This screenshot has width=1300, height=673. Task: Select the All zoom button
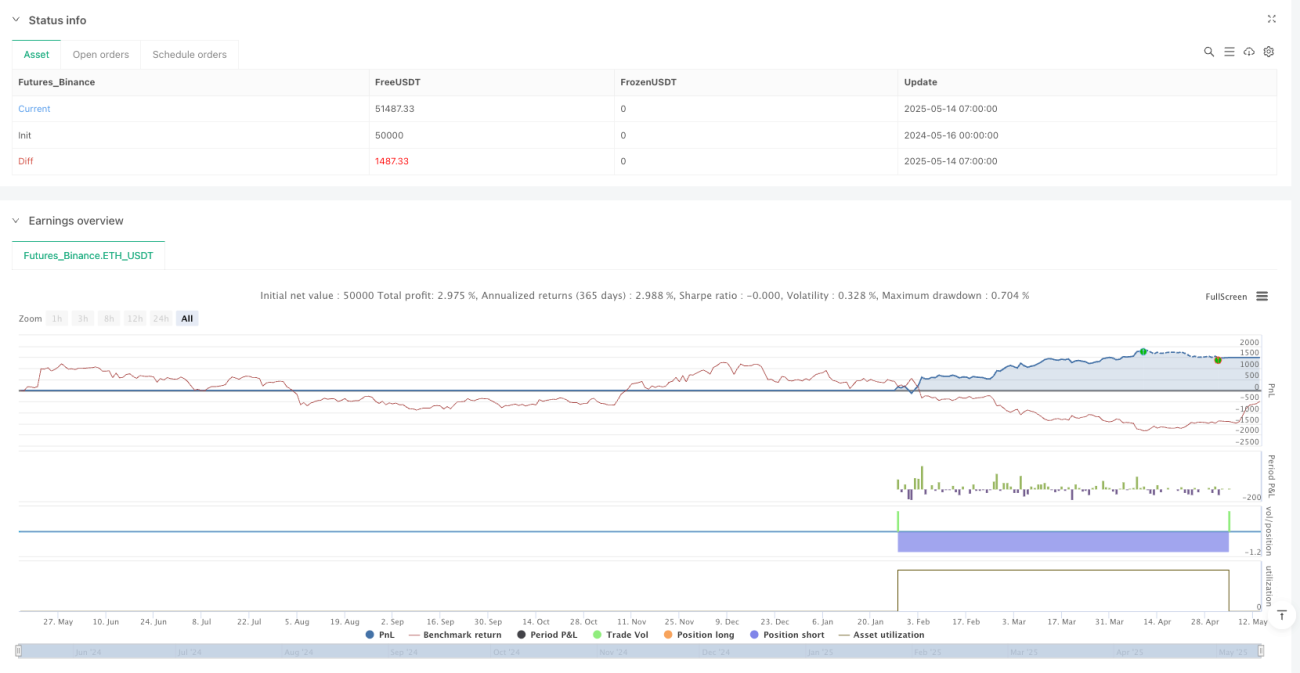[x=187, y=318]
